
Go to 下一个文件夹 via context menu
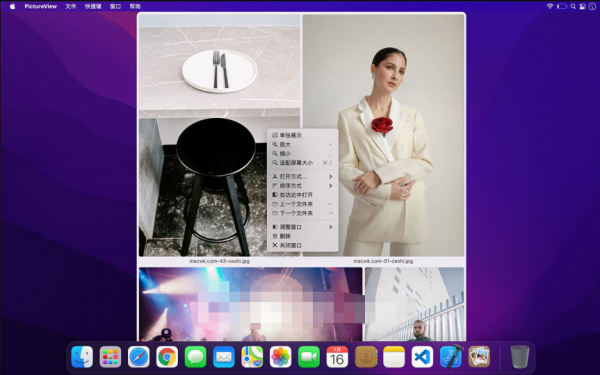[x=302, y=213]
